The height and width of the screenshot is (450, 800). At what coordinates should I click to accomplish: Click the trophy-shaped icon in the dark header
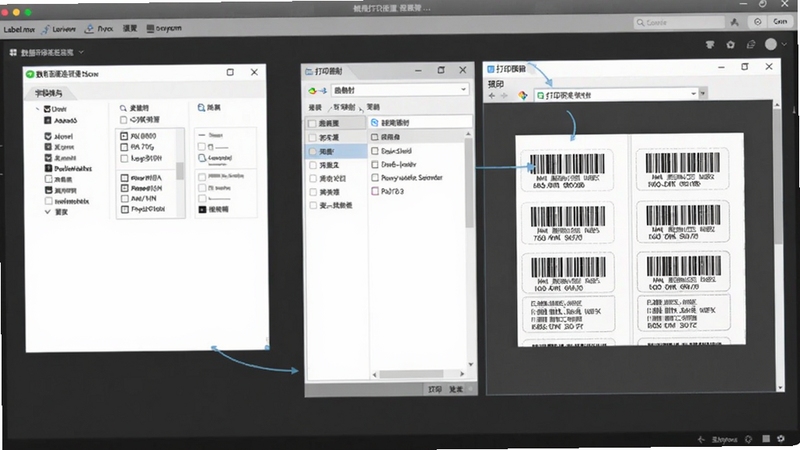(710, 45)
